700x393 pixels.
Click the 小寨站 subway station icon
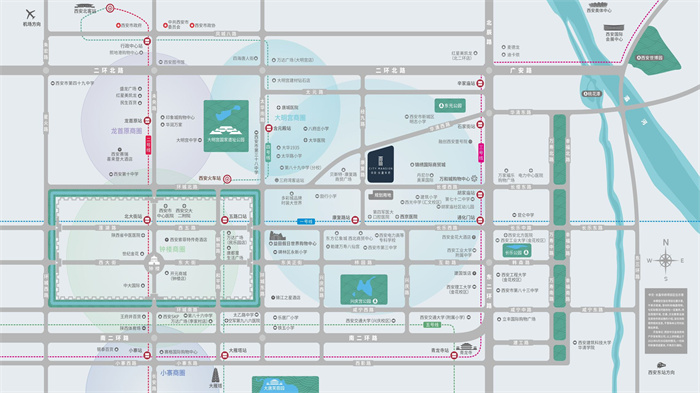click(147, 355)
